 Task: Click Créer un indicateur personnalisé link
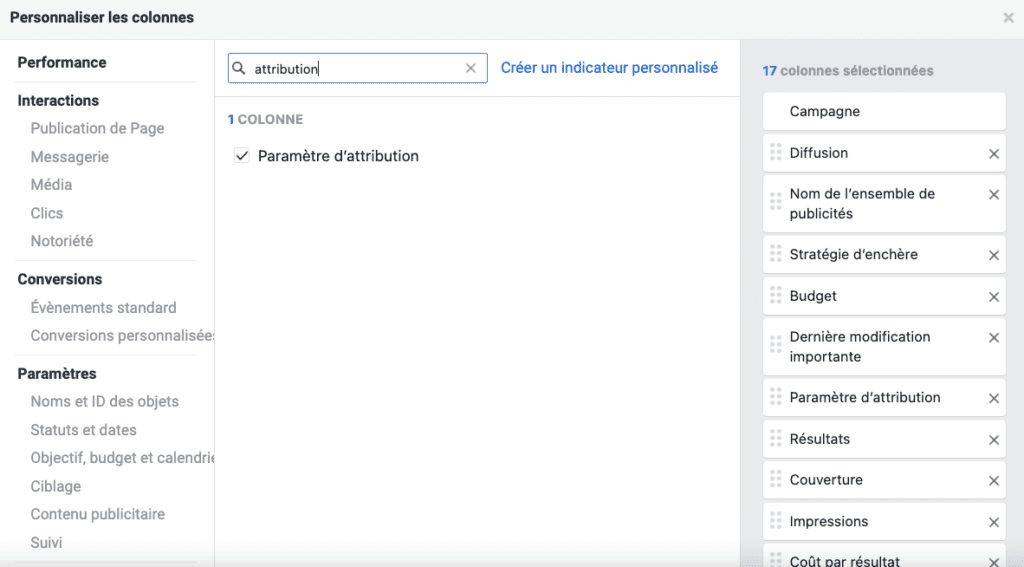click(609, 68)
